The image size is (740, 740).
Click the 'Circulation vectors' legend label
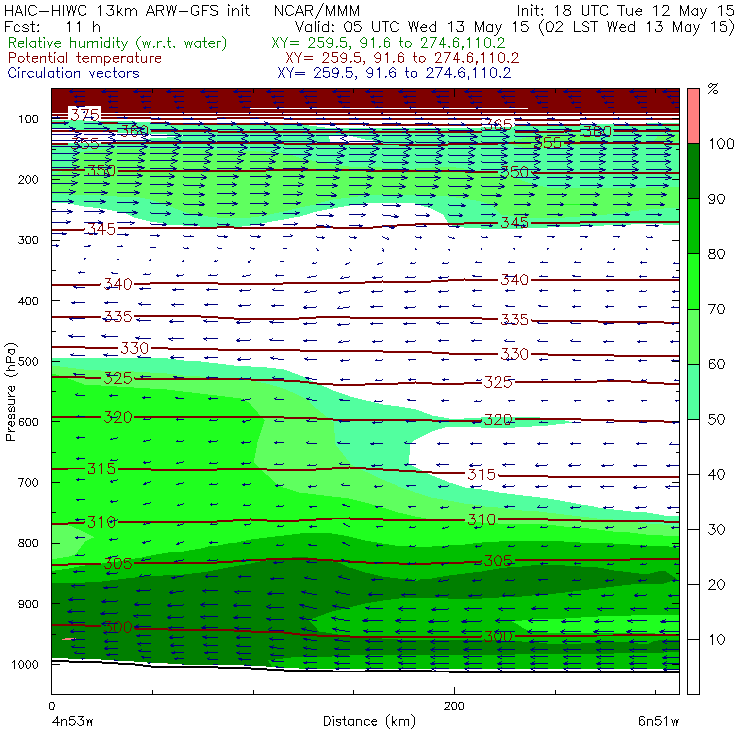(74, 73)
